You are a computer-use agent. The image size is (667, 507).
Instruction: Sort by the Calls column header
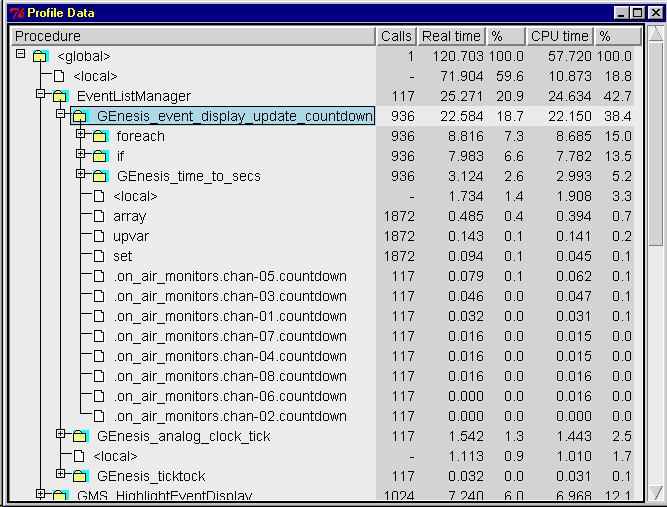coord(396,36)
